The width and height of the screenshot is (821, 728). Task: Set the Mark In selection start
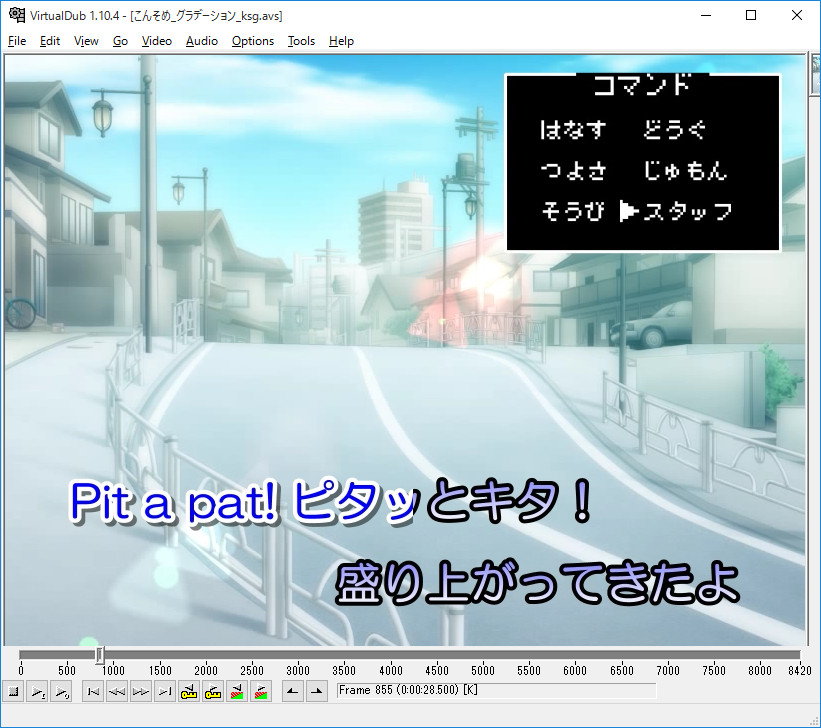click(293, 691)
